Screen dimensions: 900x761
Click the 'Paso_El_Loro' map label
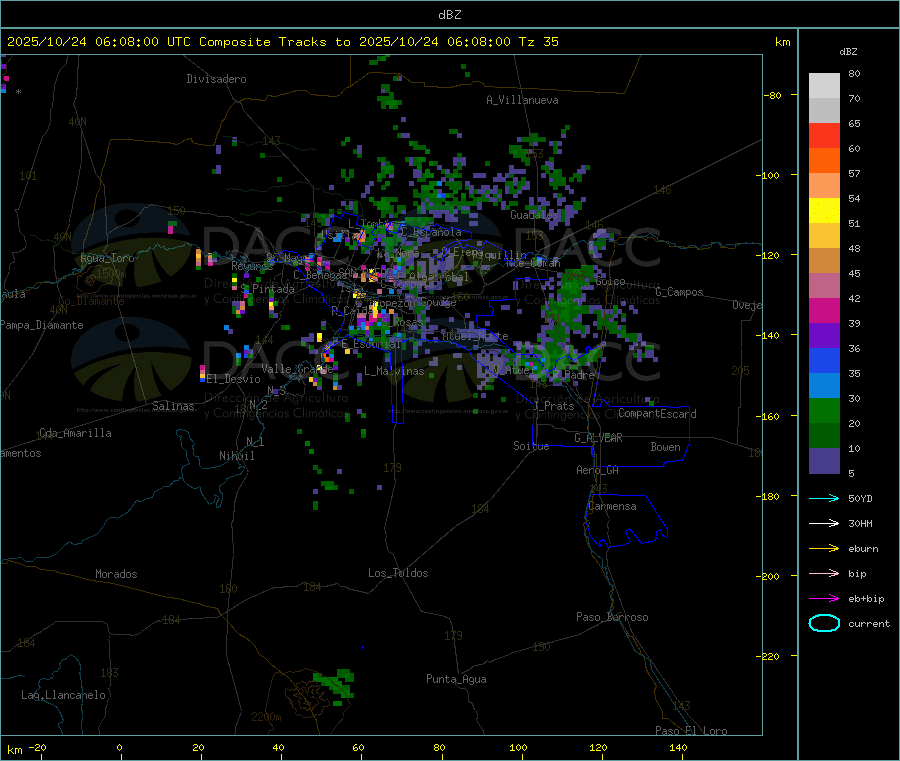coord(691,731)
